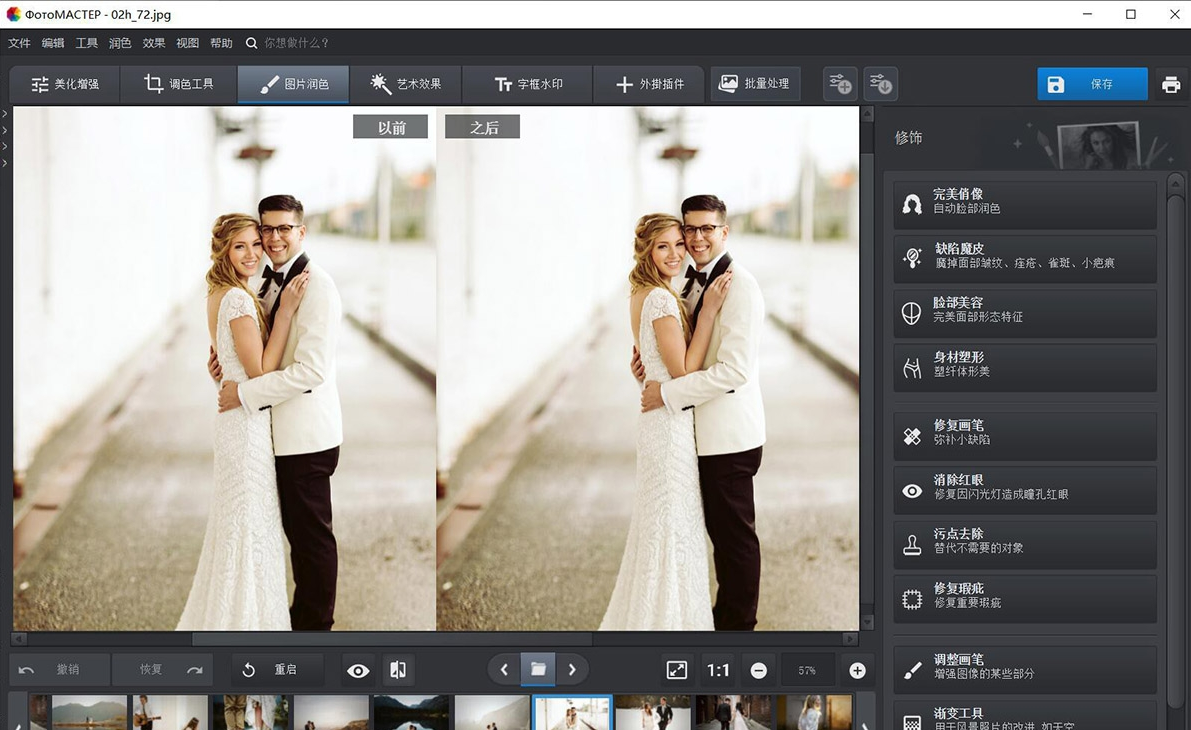The image size is (1191, 730).
Task: Open the 视图 menu
Action: 187,43
